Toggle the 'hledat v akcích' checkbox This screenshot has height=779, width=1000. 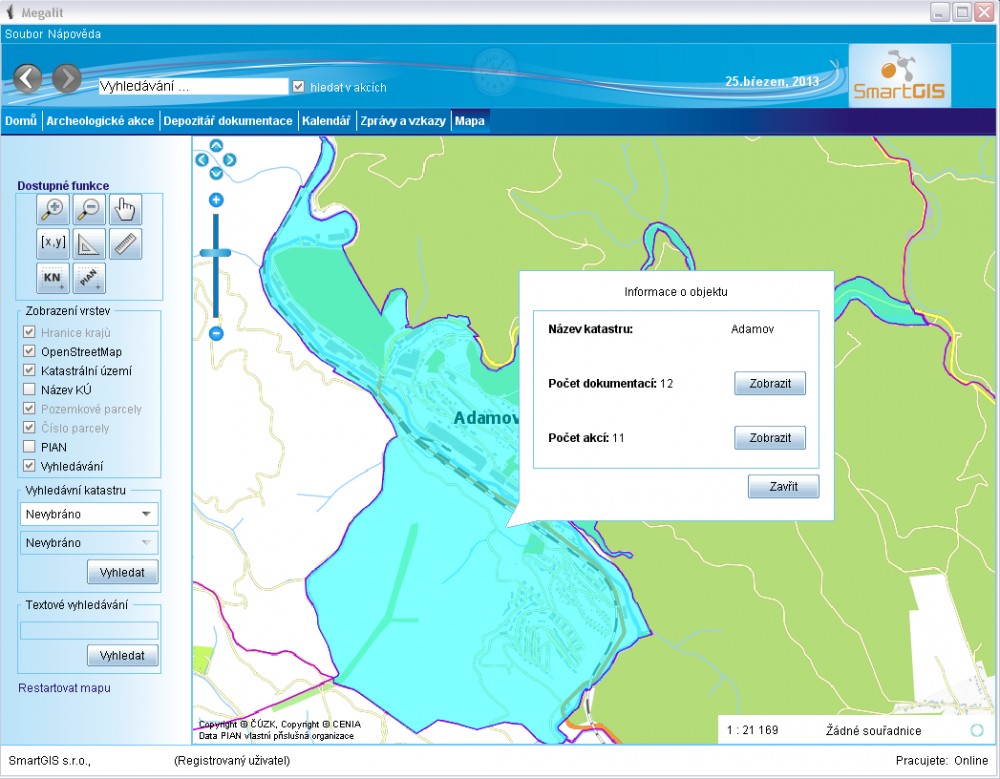pos(298,87)
